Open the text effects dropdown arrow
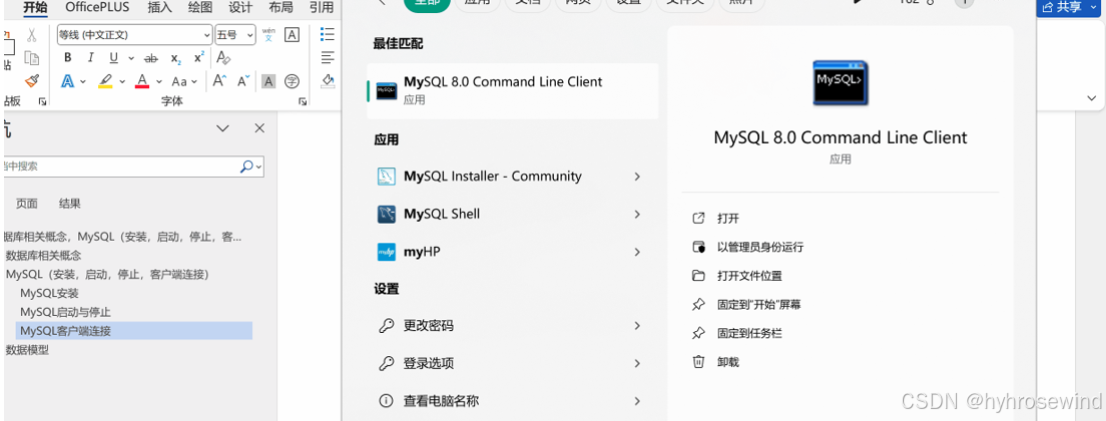This screenshot has width=1106, height=421. [83, 82]
